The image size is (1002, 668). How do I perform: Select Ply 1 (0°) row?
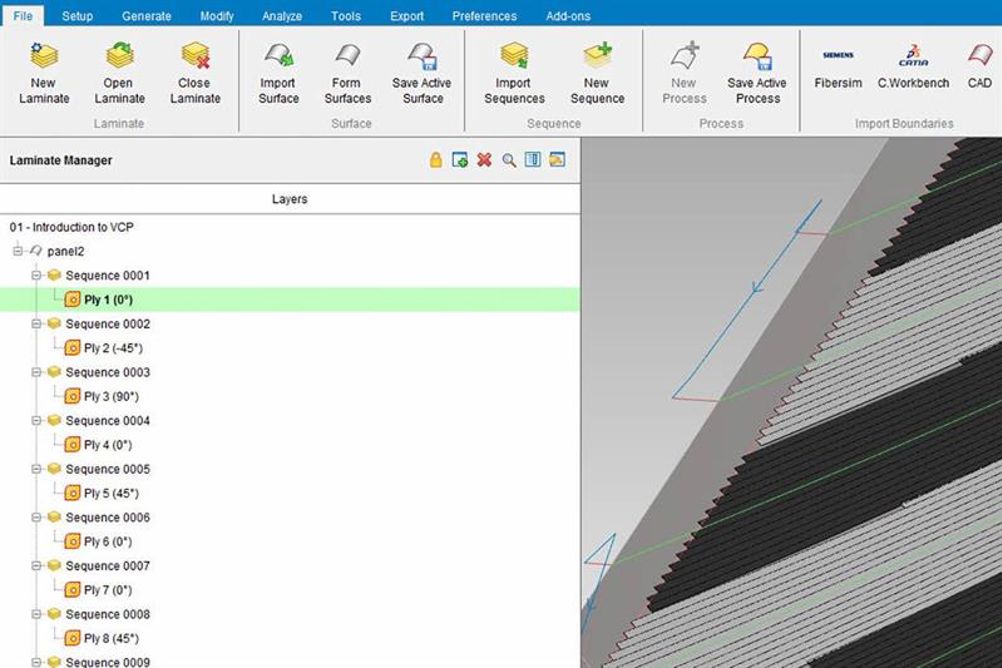coord(289,299)
